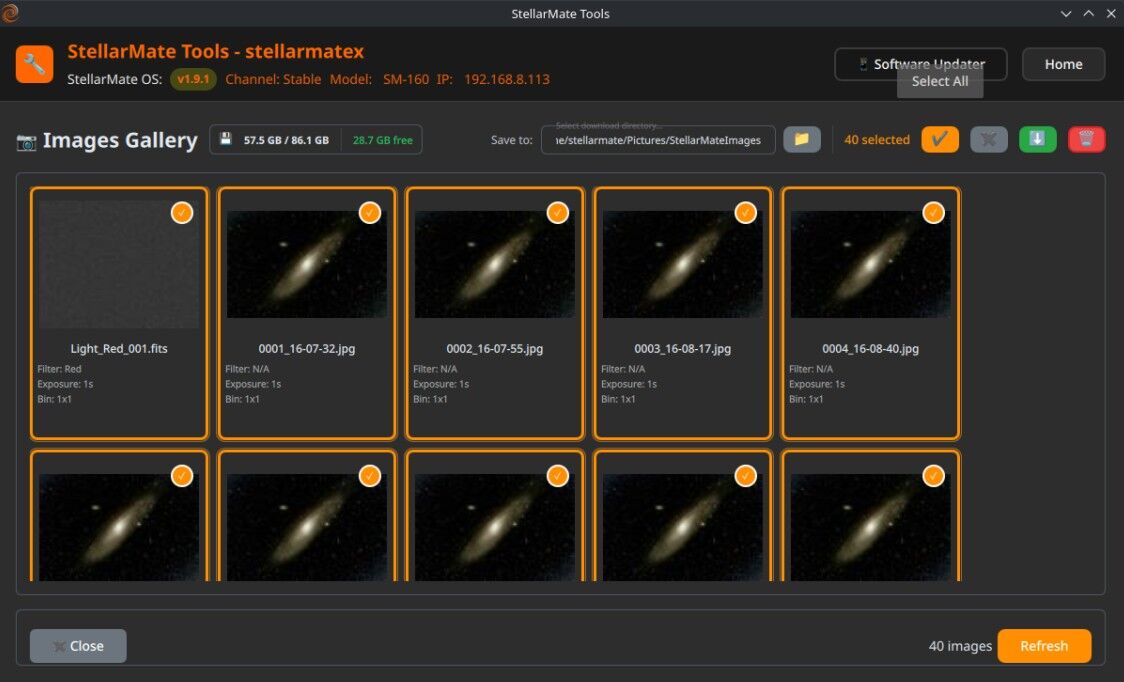Click the file name 0004_16-08-40.jpg
The height and width of the screenshot is (682, 1124).
(870, 349)
